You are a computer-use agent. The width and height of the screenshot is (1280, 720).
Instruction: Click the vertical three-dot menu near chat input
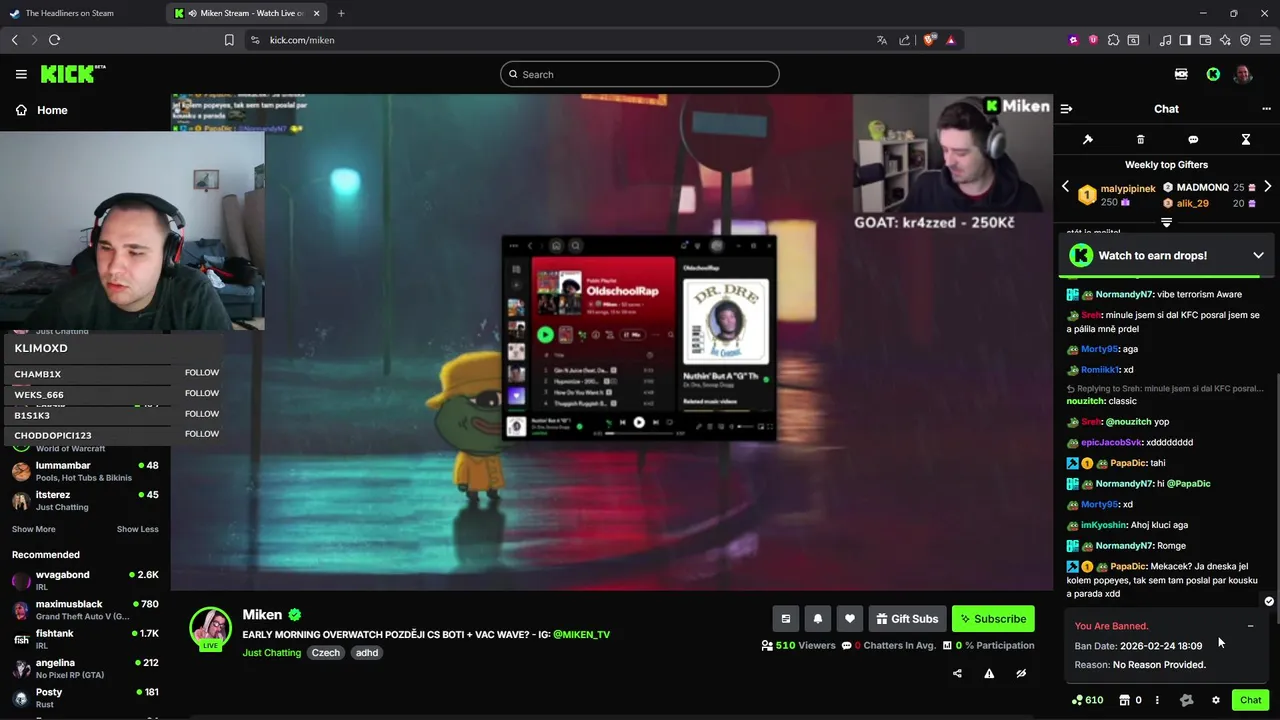click(x=1157, y=700)
